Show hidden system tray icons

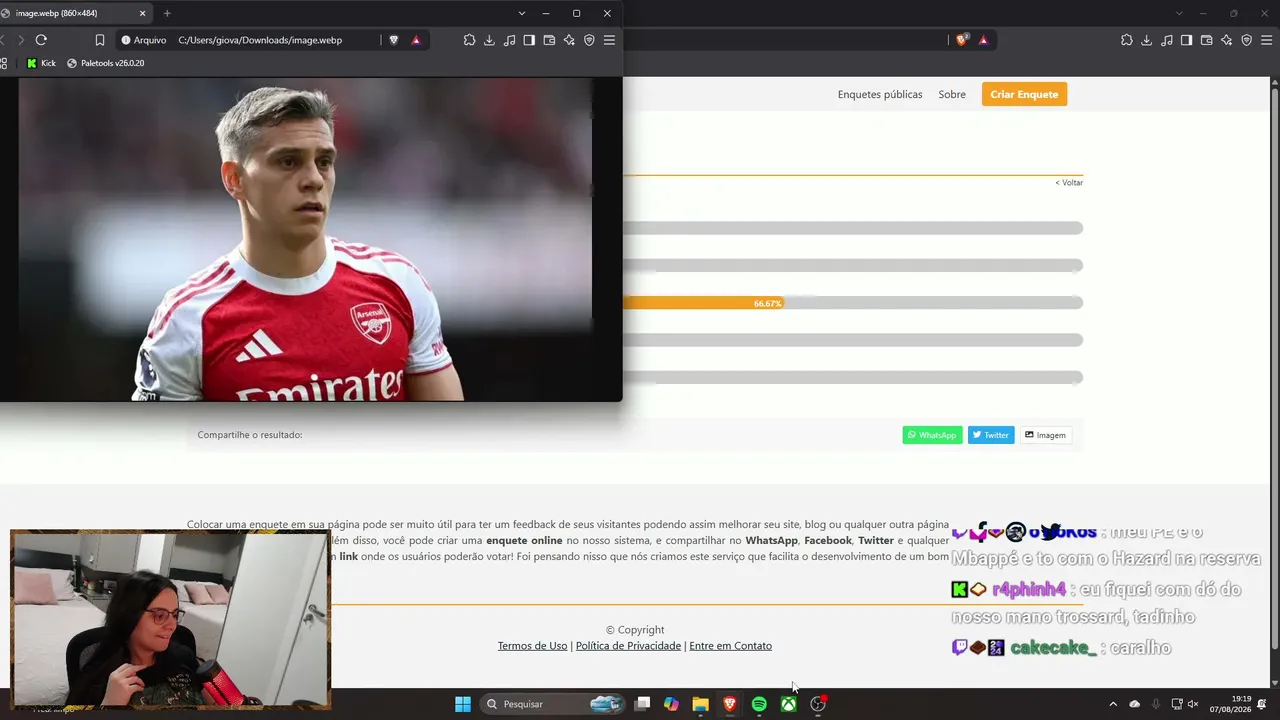point(1113,704)
